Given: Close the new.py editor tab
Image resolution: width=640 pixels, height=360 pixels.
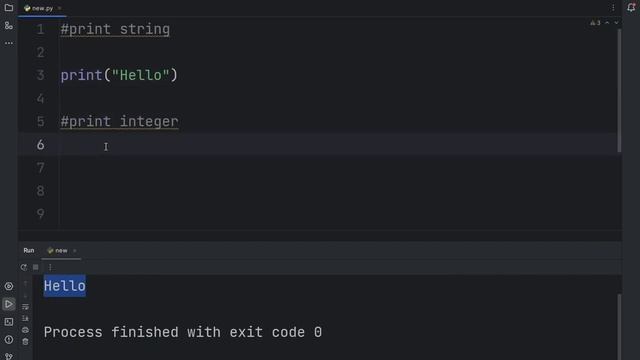Looking at the screenshot, I should (x=60, y=8).
